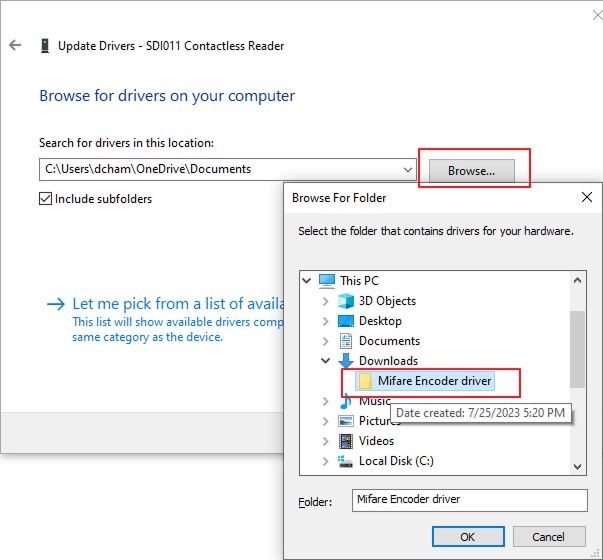The height and width of the screenshot is (560, 603).
Task: Select the Desktop folder icon
Action: point(346,321)
